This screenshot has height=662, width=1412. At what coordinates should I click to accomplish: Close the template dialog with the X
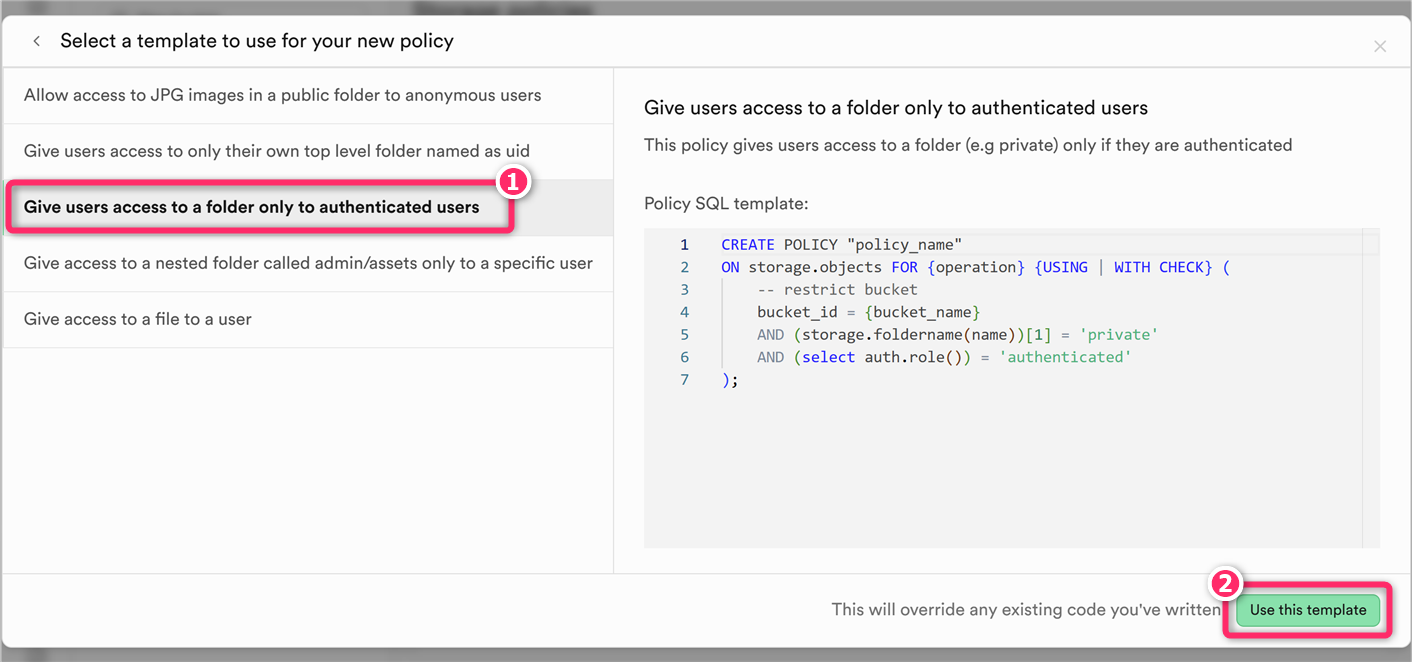[1380, 46]
